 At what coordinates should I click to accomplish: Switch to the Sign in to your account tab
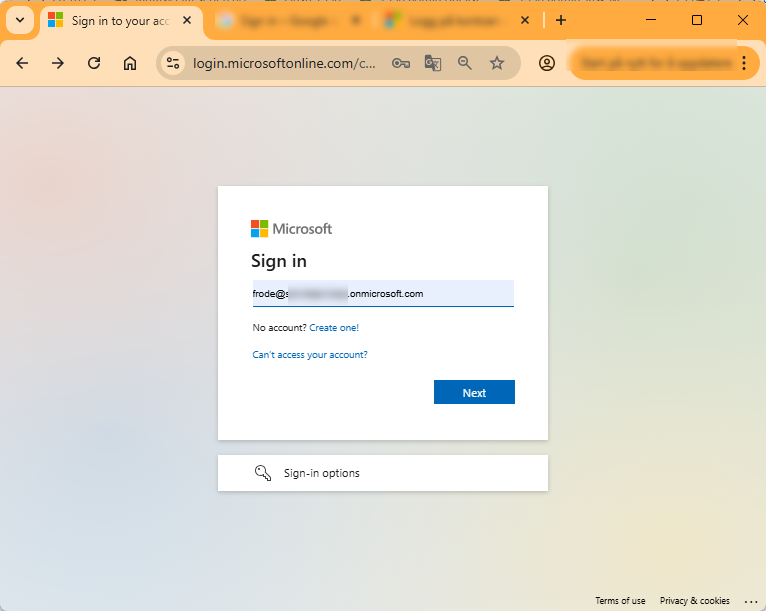point(121,21)
